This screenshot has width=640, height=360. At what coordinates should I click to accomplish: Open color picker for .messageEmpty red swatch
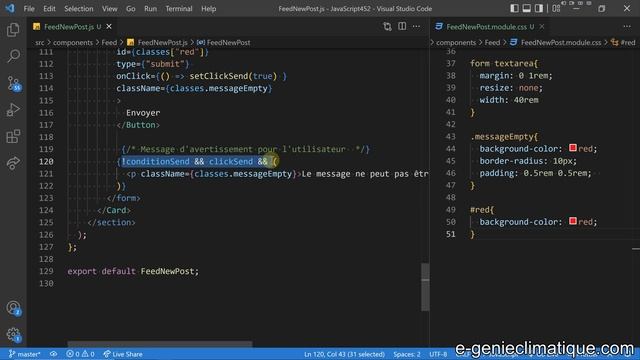click(x=573, y=148)
